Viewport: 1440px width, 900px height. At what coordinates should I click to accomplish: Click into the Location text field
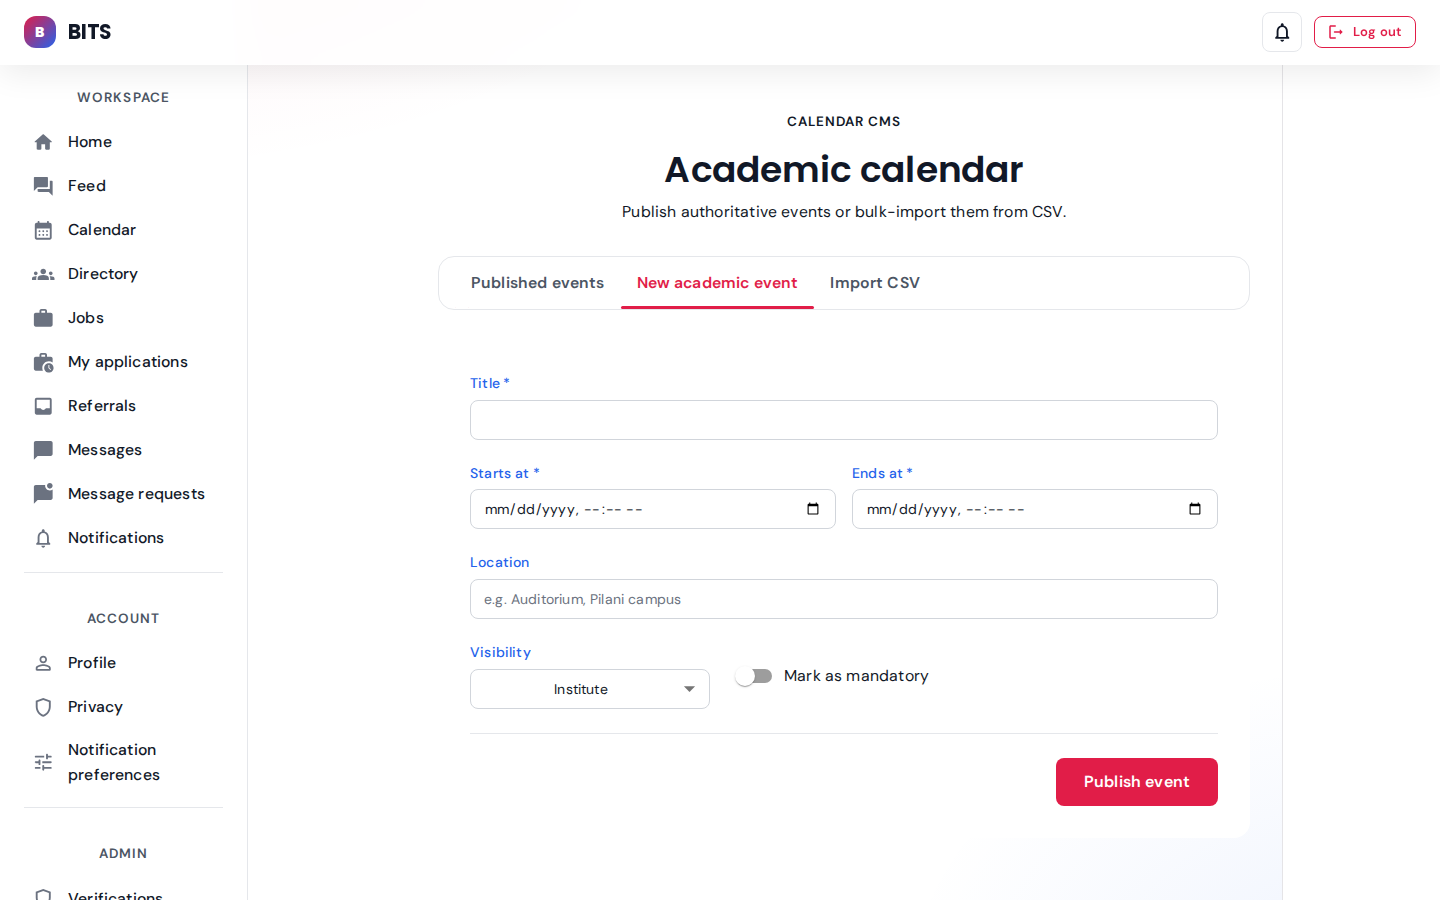(x=843, y=599)
